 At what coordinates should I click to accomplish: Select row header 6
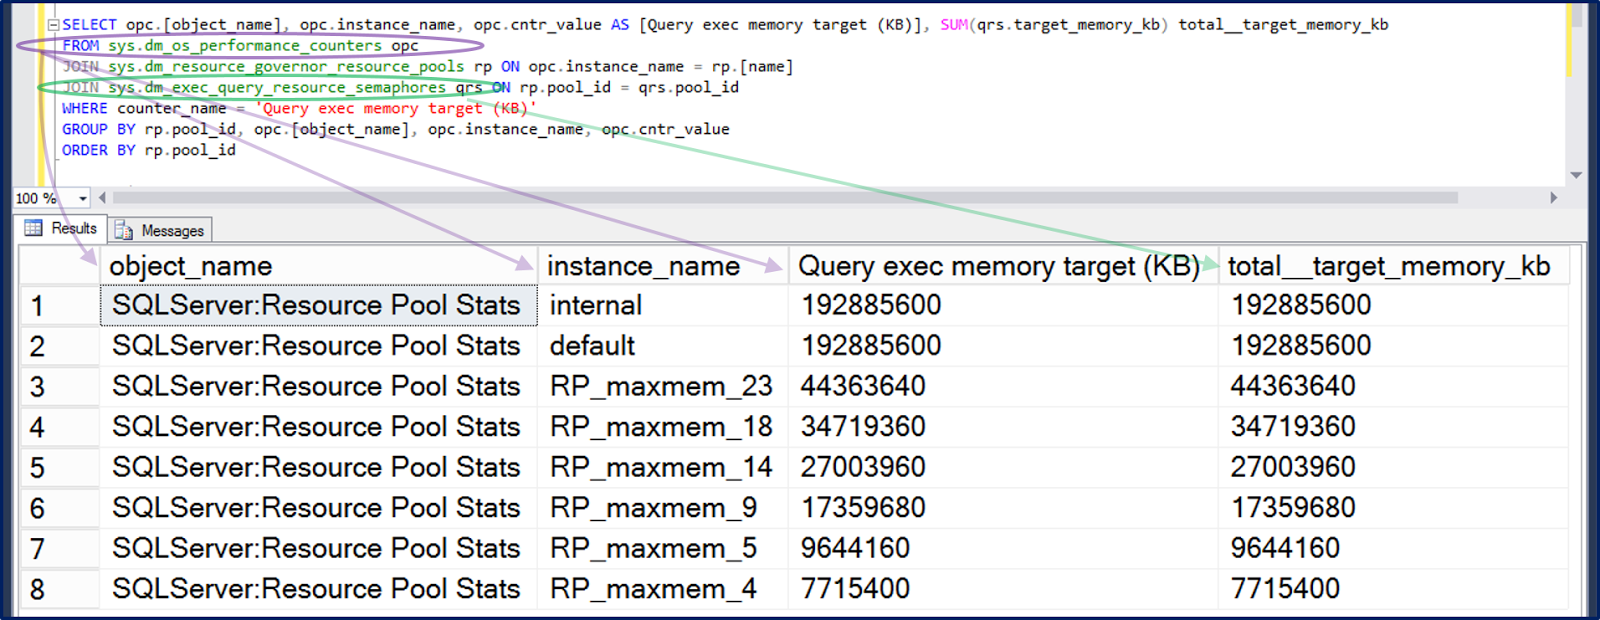[60, 508]
